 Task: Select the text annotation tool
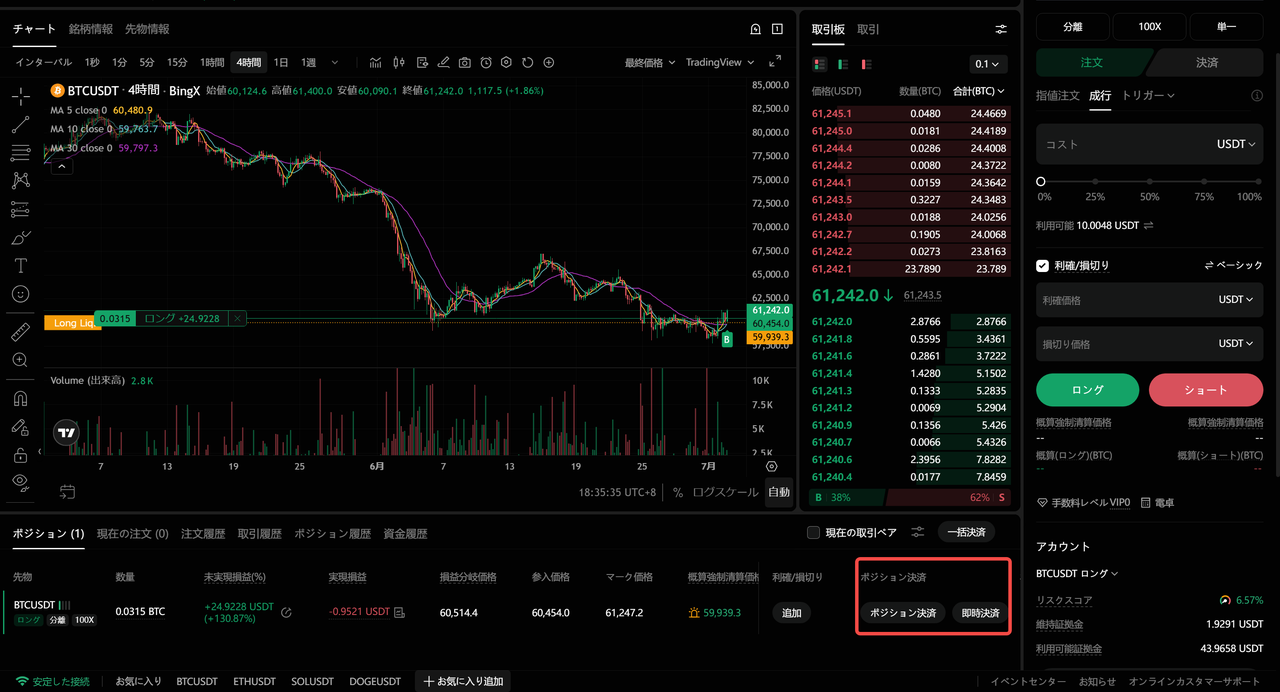pyautogui.click(x=20, y=266)
